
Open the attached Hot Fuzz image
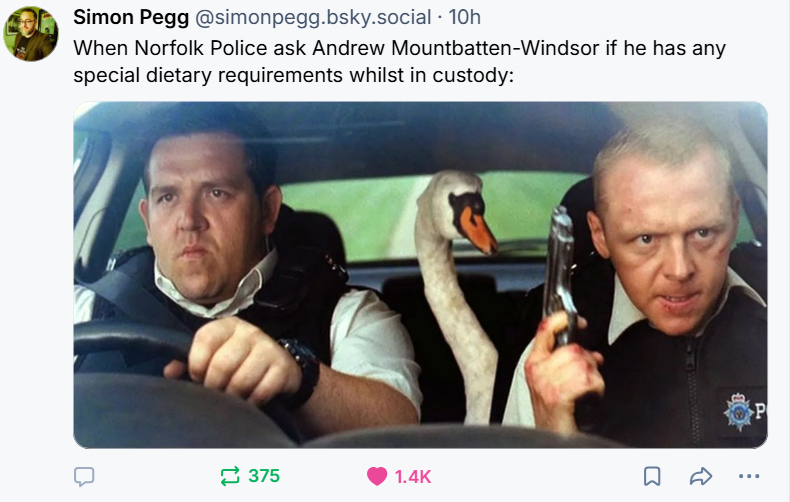[421, 275]
